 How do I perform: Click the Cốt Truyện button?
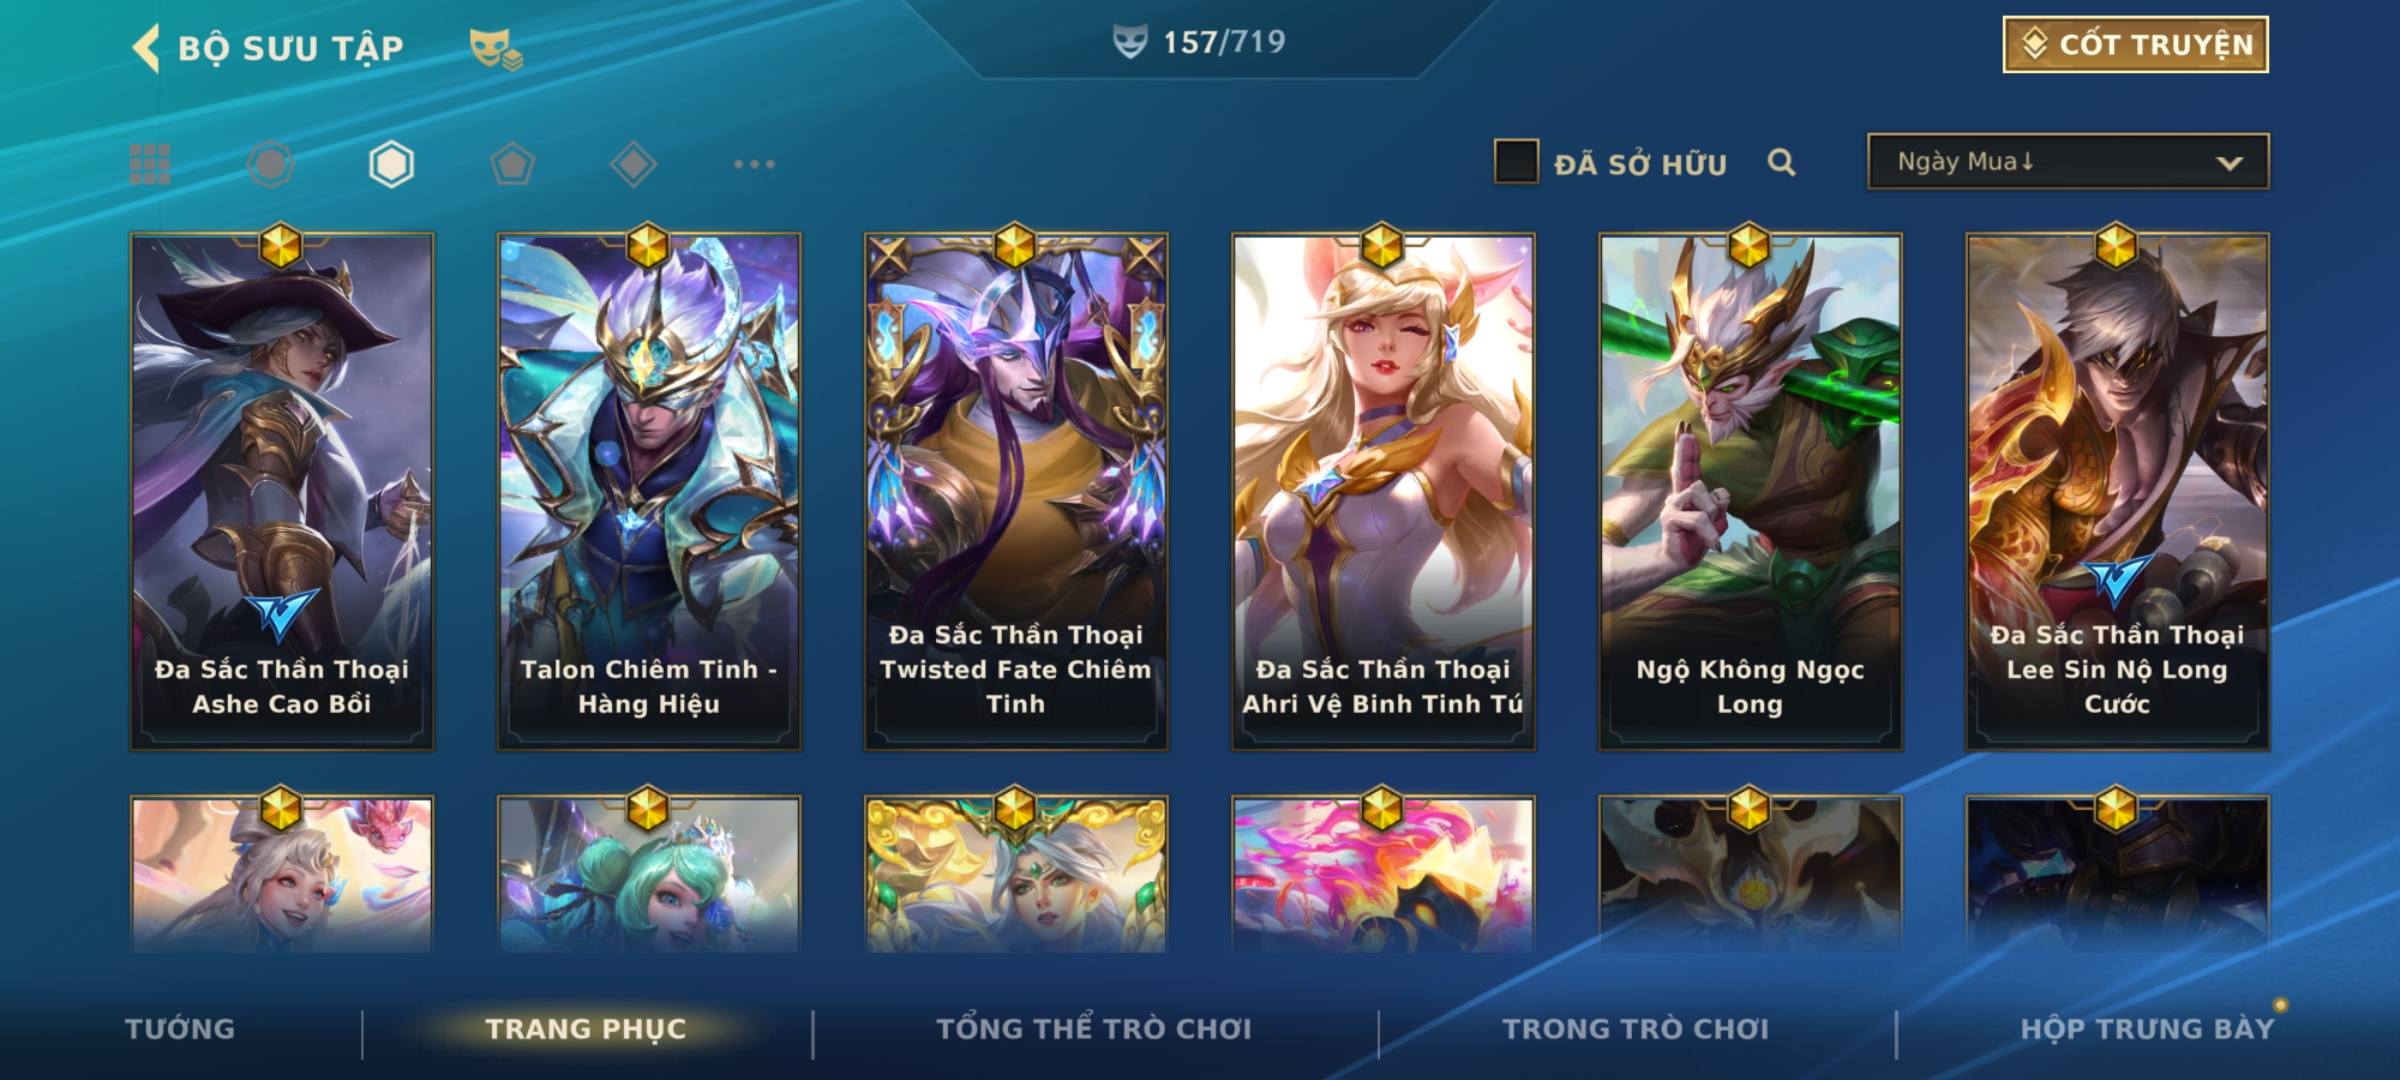pyautogui.click(x=2135, y=45)
